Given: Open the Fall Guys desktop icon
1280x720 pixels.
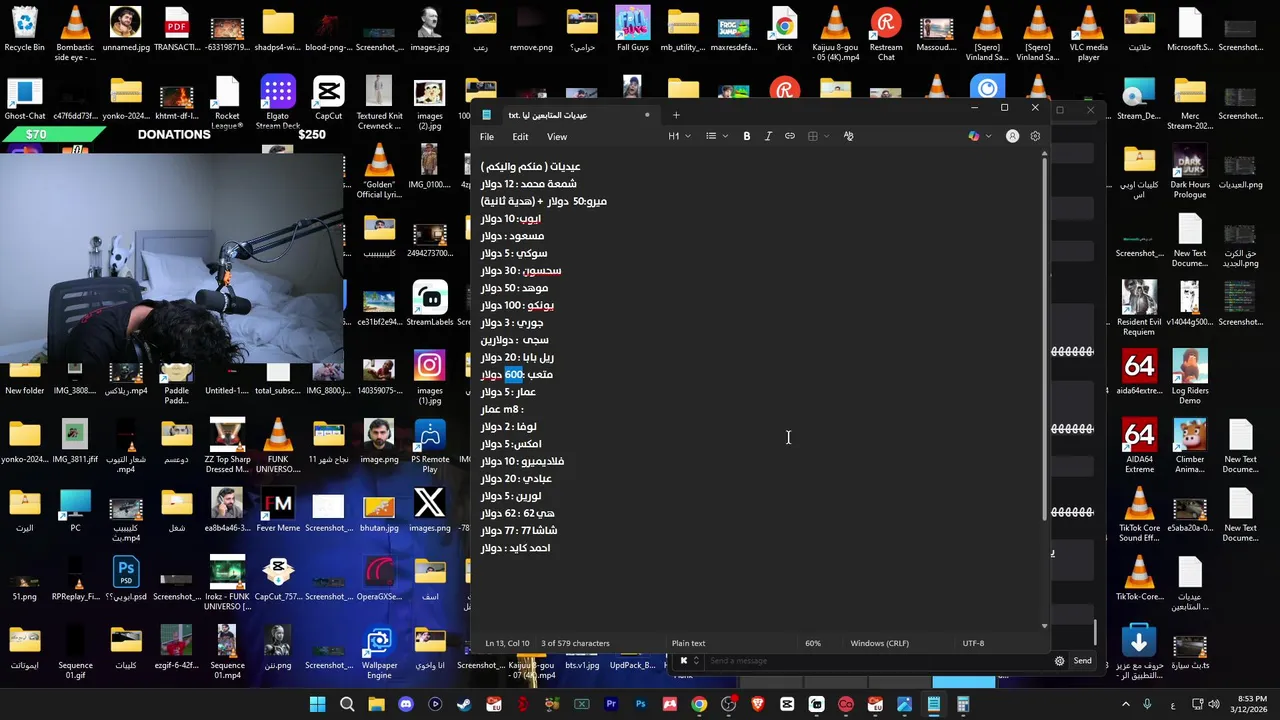Looking at the screenshot, I should (x=632, y=31).
